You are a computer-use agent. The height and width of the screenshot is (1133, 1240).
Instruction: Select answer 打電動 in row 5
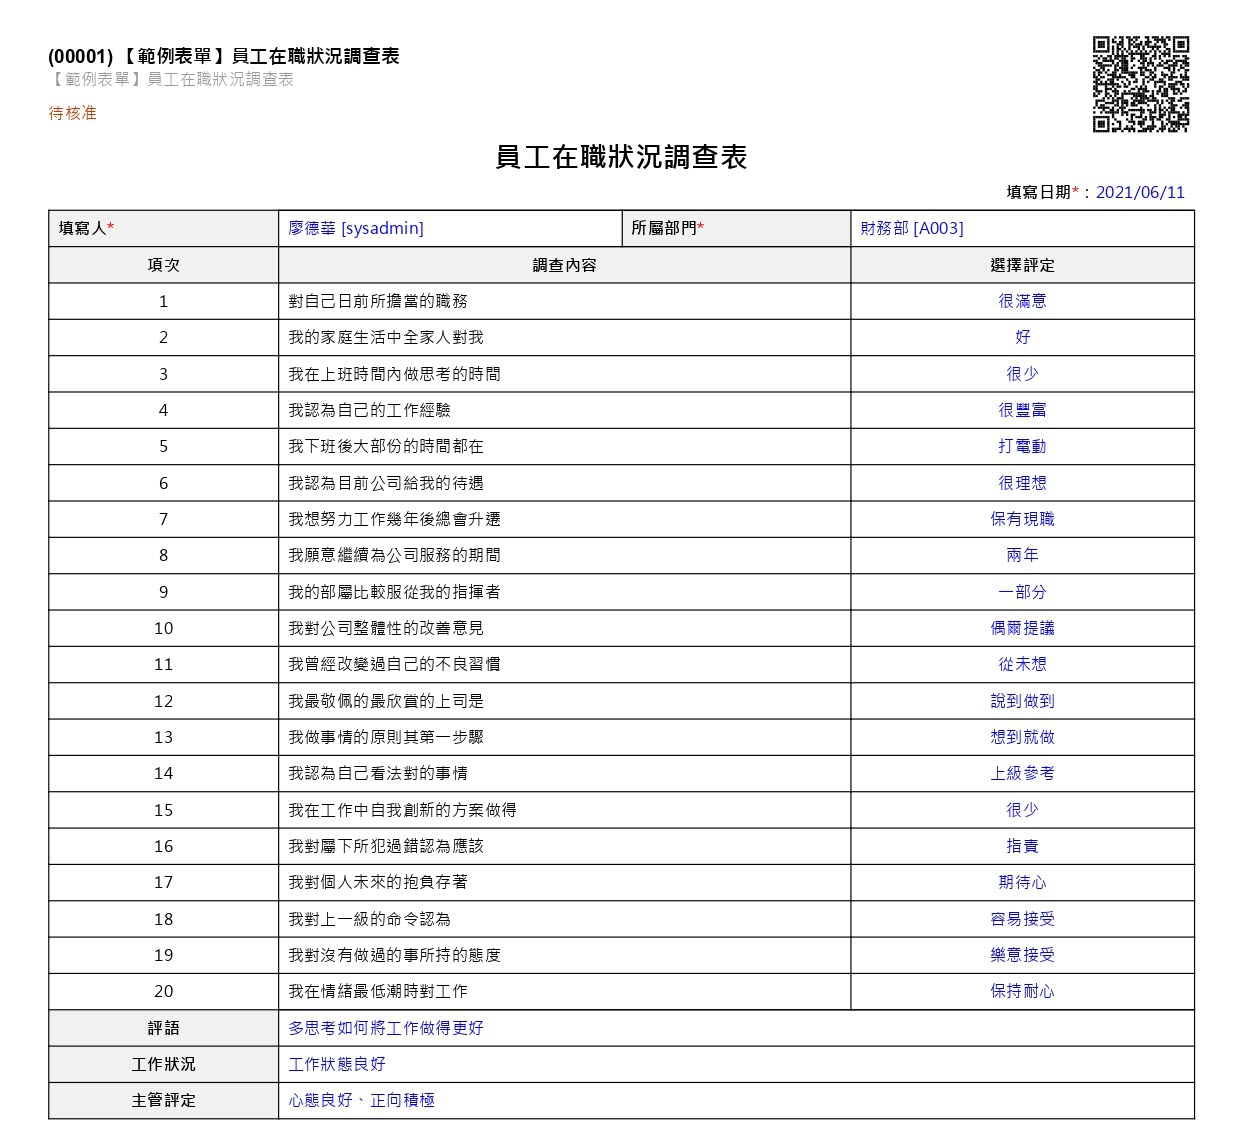(x=1022, y=446)
